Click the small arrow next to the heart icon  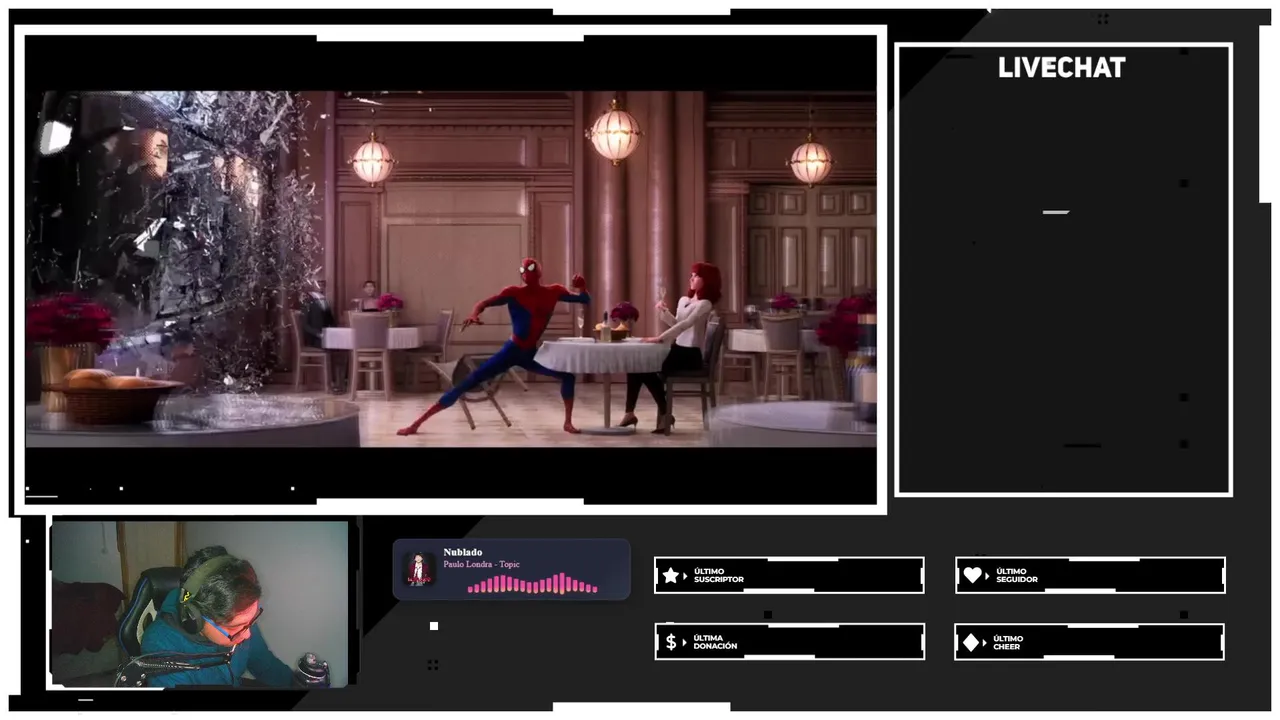point(987,575)
